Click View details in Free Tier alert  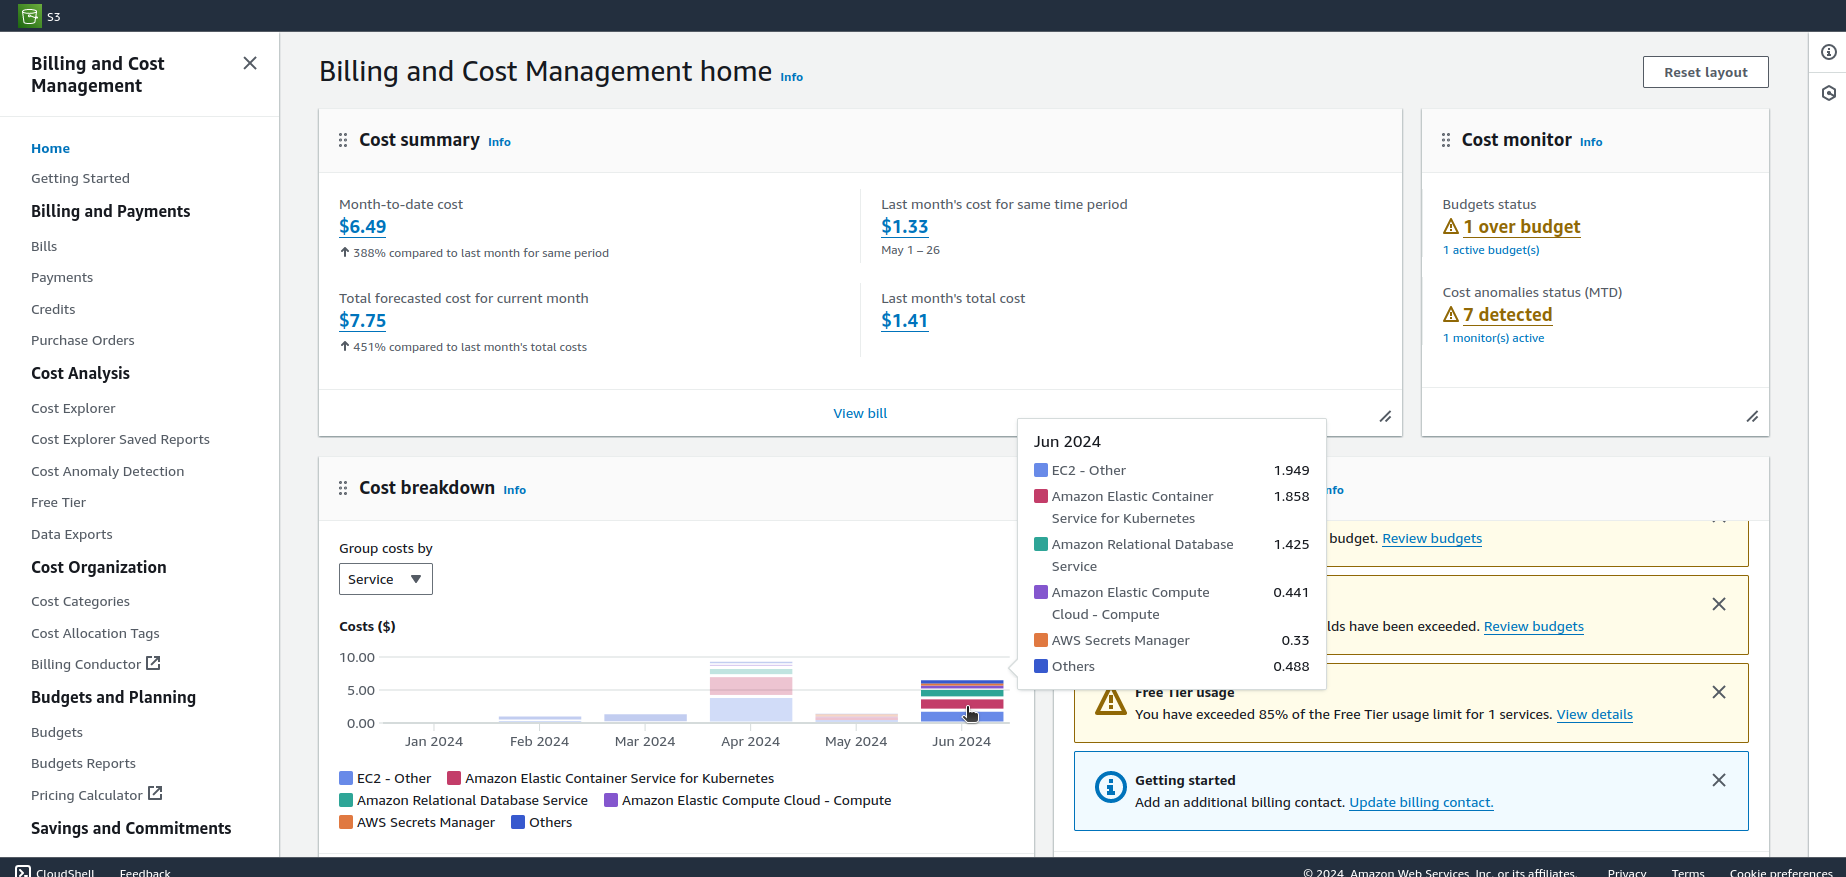[x=1594, y=714]
